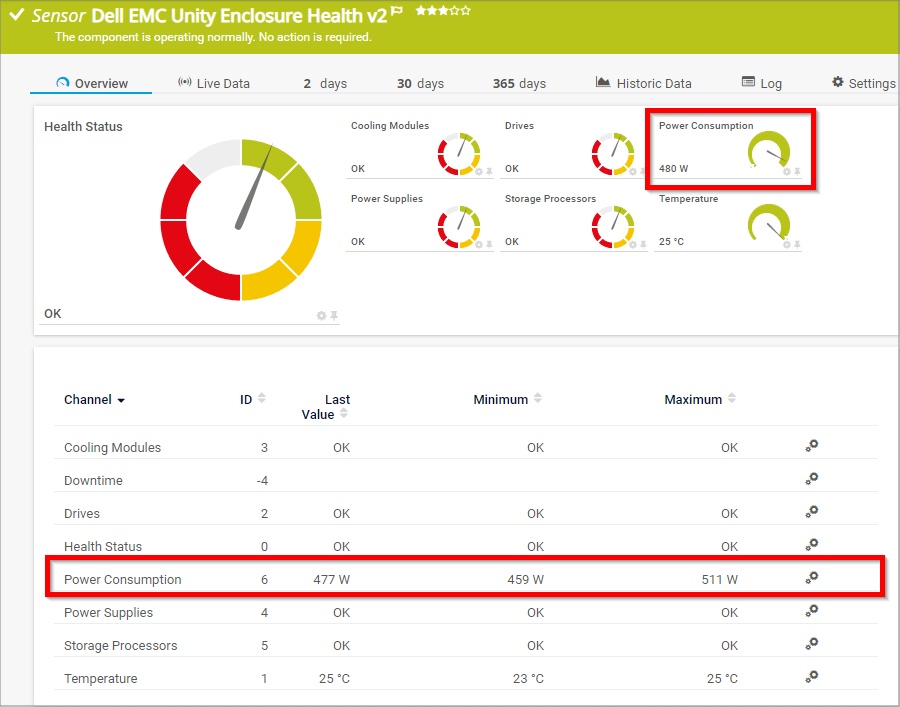Open channel settings gear for Cooling Modules row
The image size is (900, 707).
[x=812, y=446]
